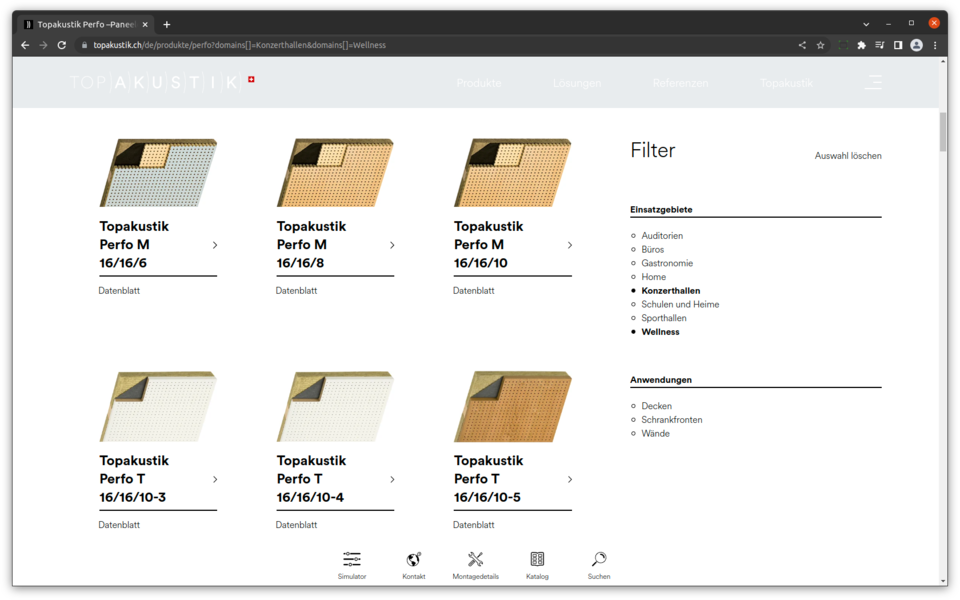Reload the Topakustik page
Screen dimensions: 960x600
[62, 45]
